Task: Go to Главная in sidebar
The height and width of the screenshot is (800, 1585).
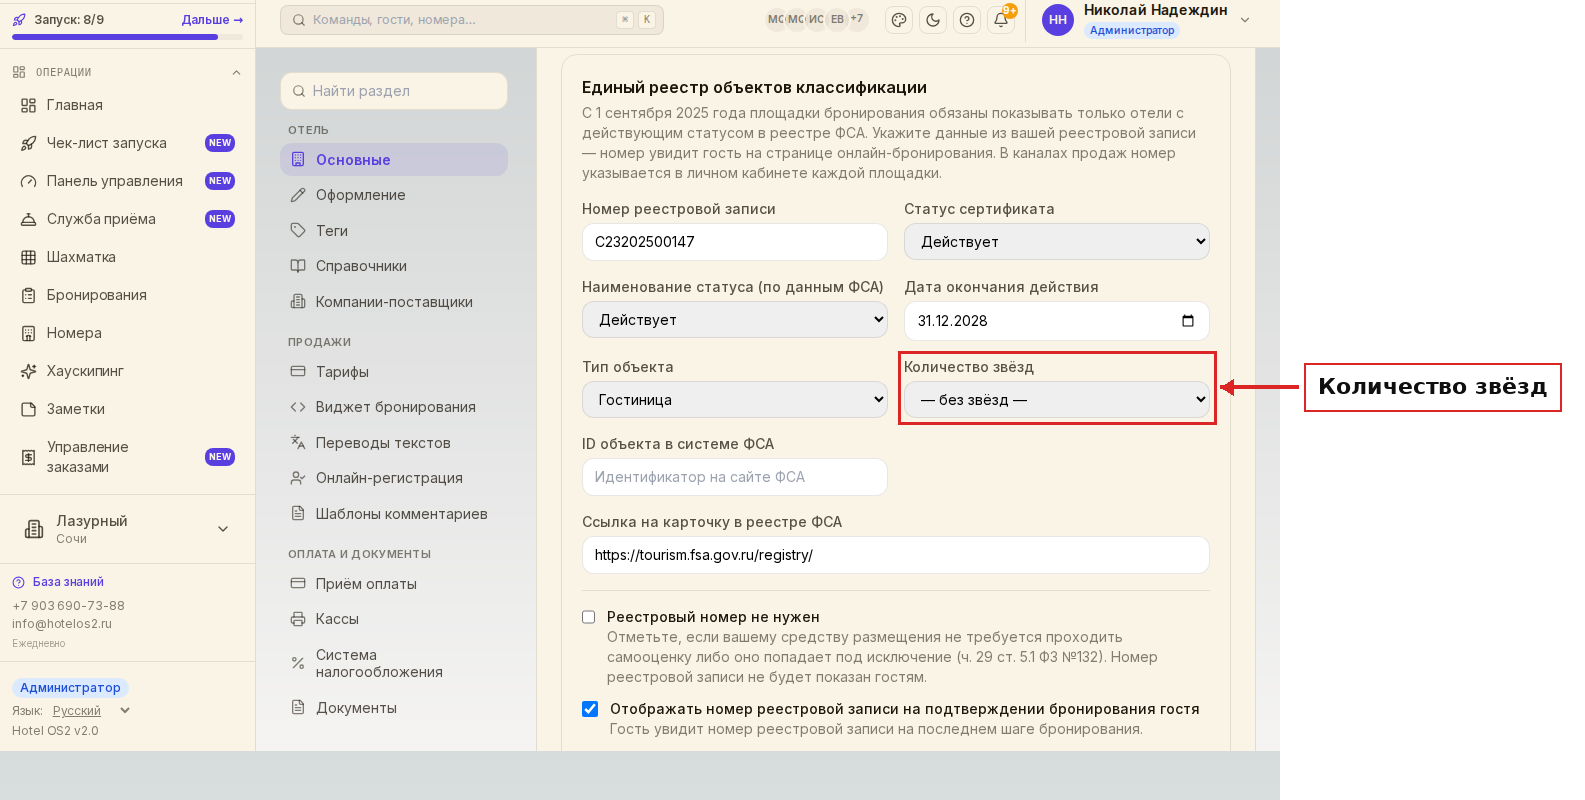Action: coord(127,105)
